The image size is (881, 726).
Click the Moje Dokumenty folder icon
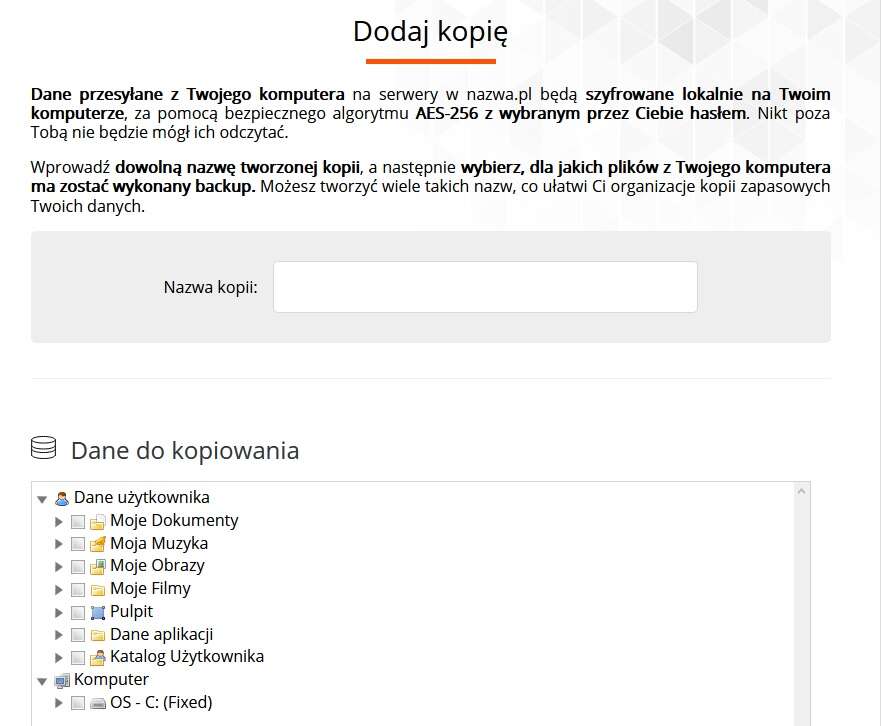pos(97,520)
